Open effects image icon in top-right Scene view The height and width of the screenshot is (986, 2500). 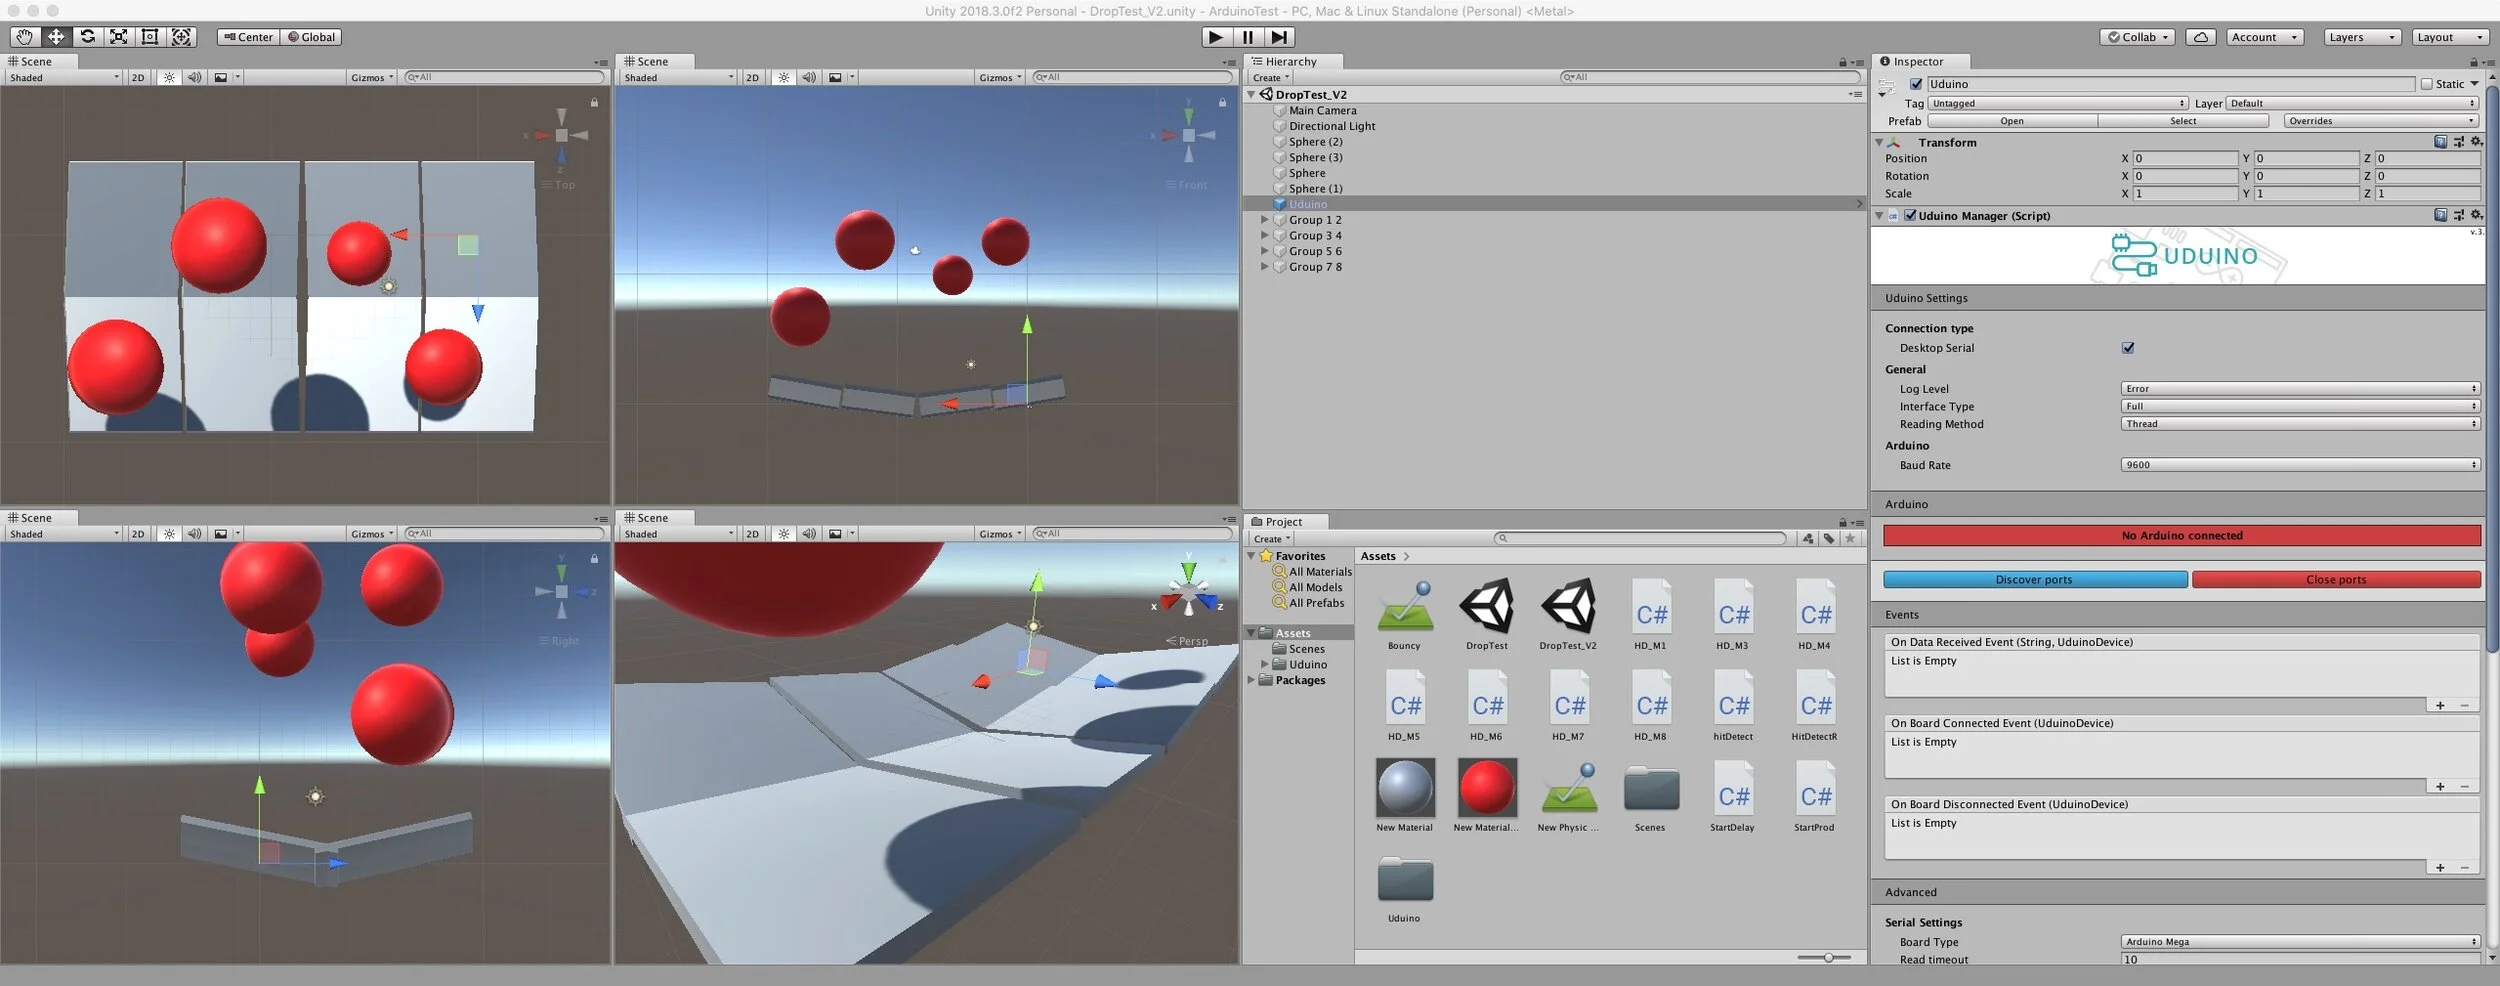coord(835,77)
